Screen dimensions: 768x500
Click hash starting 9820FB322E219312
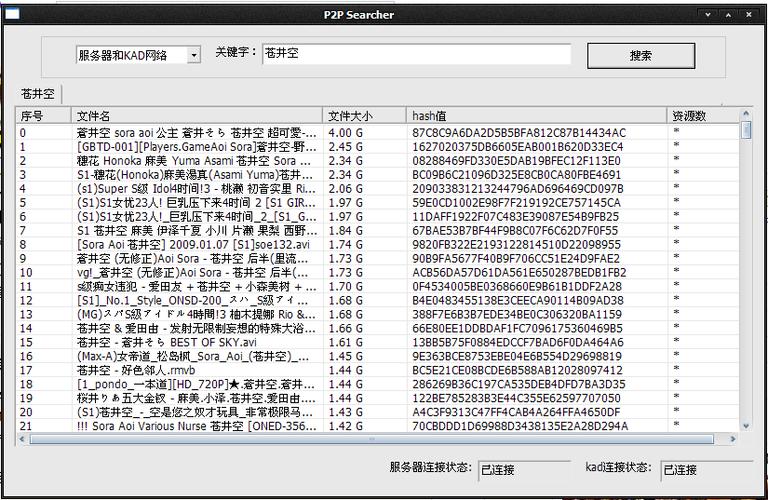tap(516, 244)
